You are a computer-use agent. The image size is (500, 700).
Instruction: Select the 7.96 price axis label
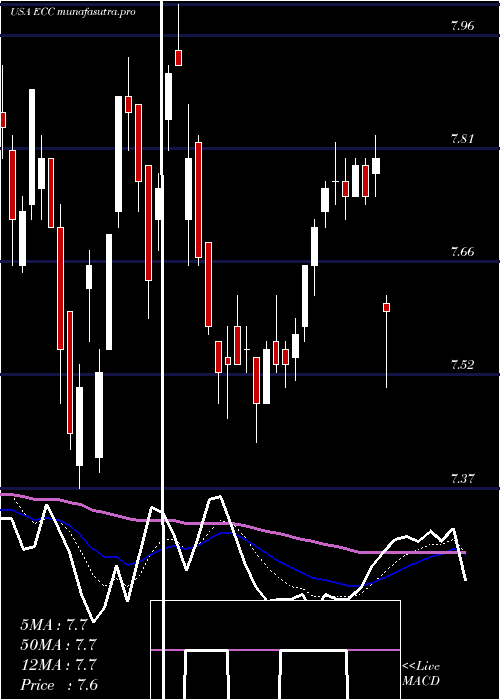(462, 26)
